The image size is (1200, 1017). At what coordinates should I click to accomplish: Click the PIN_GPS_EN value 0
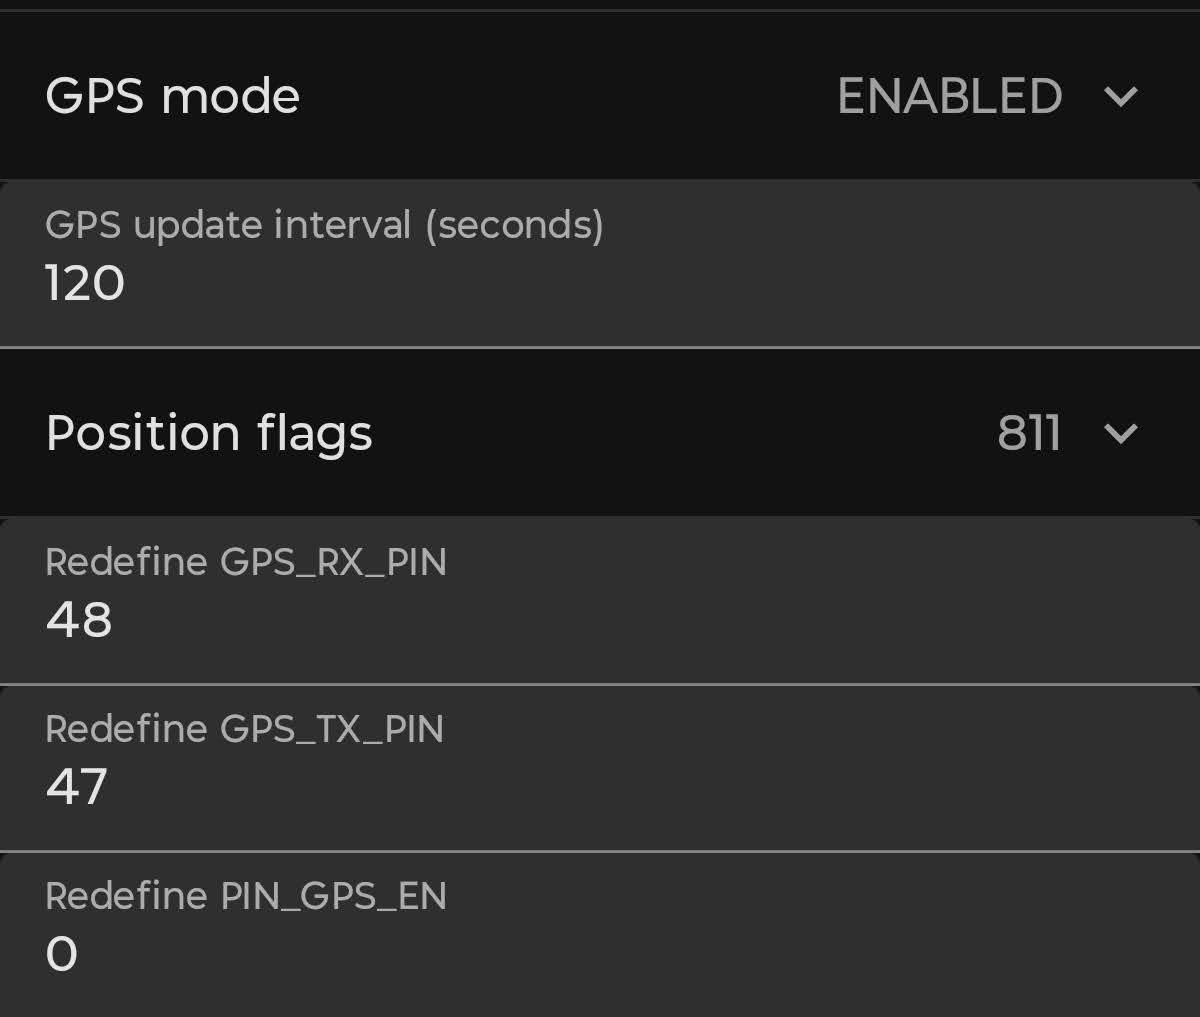point(61,954)
